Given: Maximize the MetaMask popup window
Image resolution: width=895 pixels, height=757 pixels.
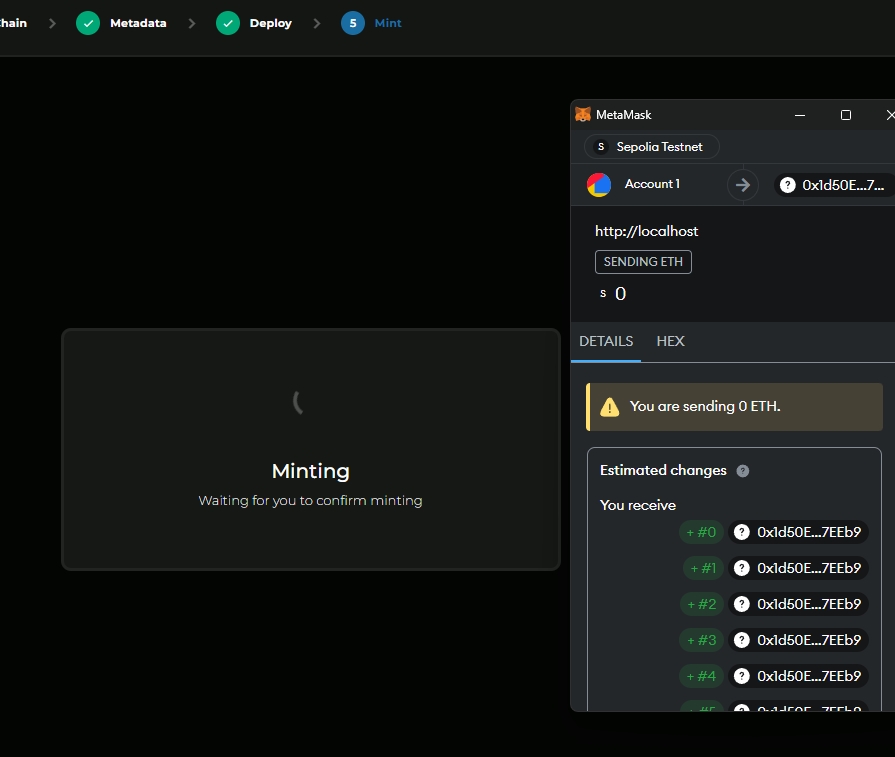Looking at the screenshot, I should (845, 115).
